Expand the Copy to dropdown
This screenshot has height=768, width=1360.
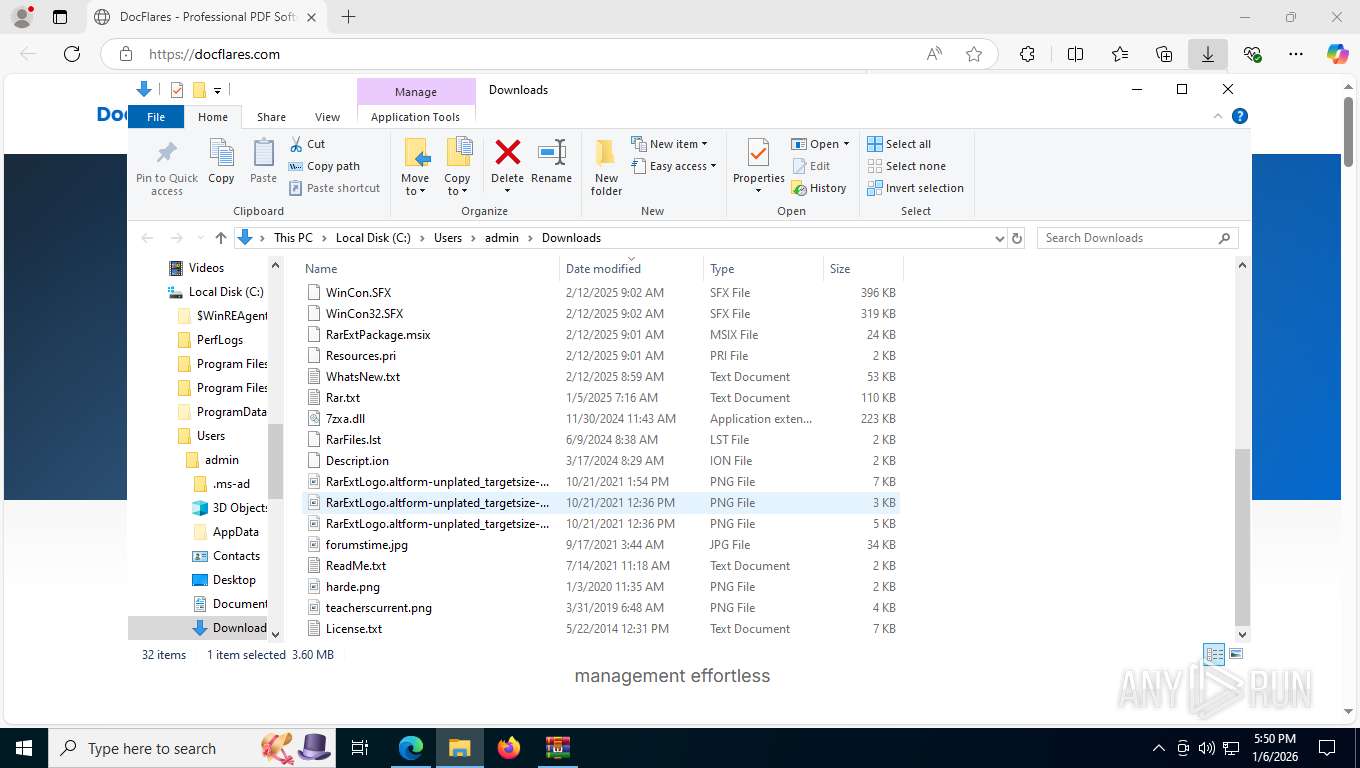pos(457,185)
